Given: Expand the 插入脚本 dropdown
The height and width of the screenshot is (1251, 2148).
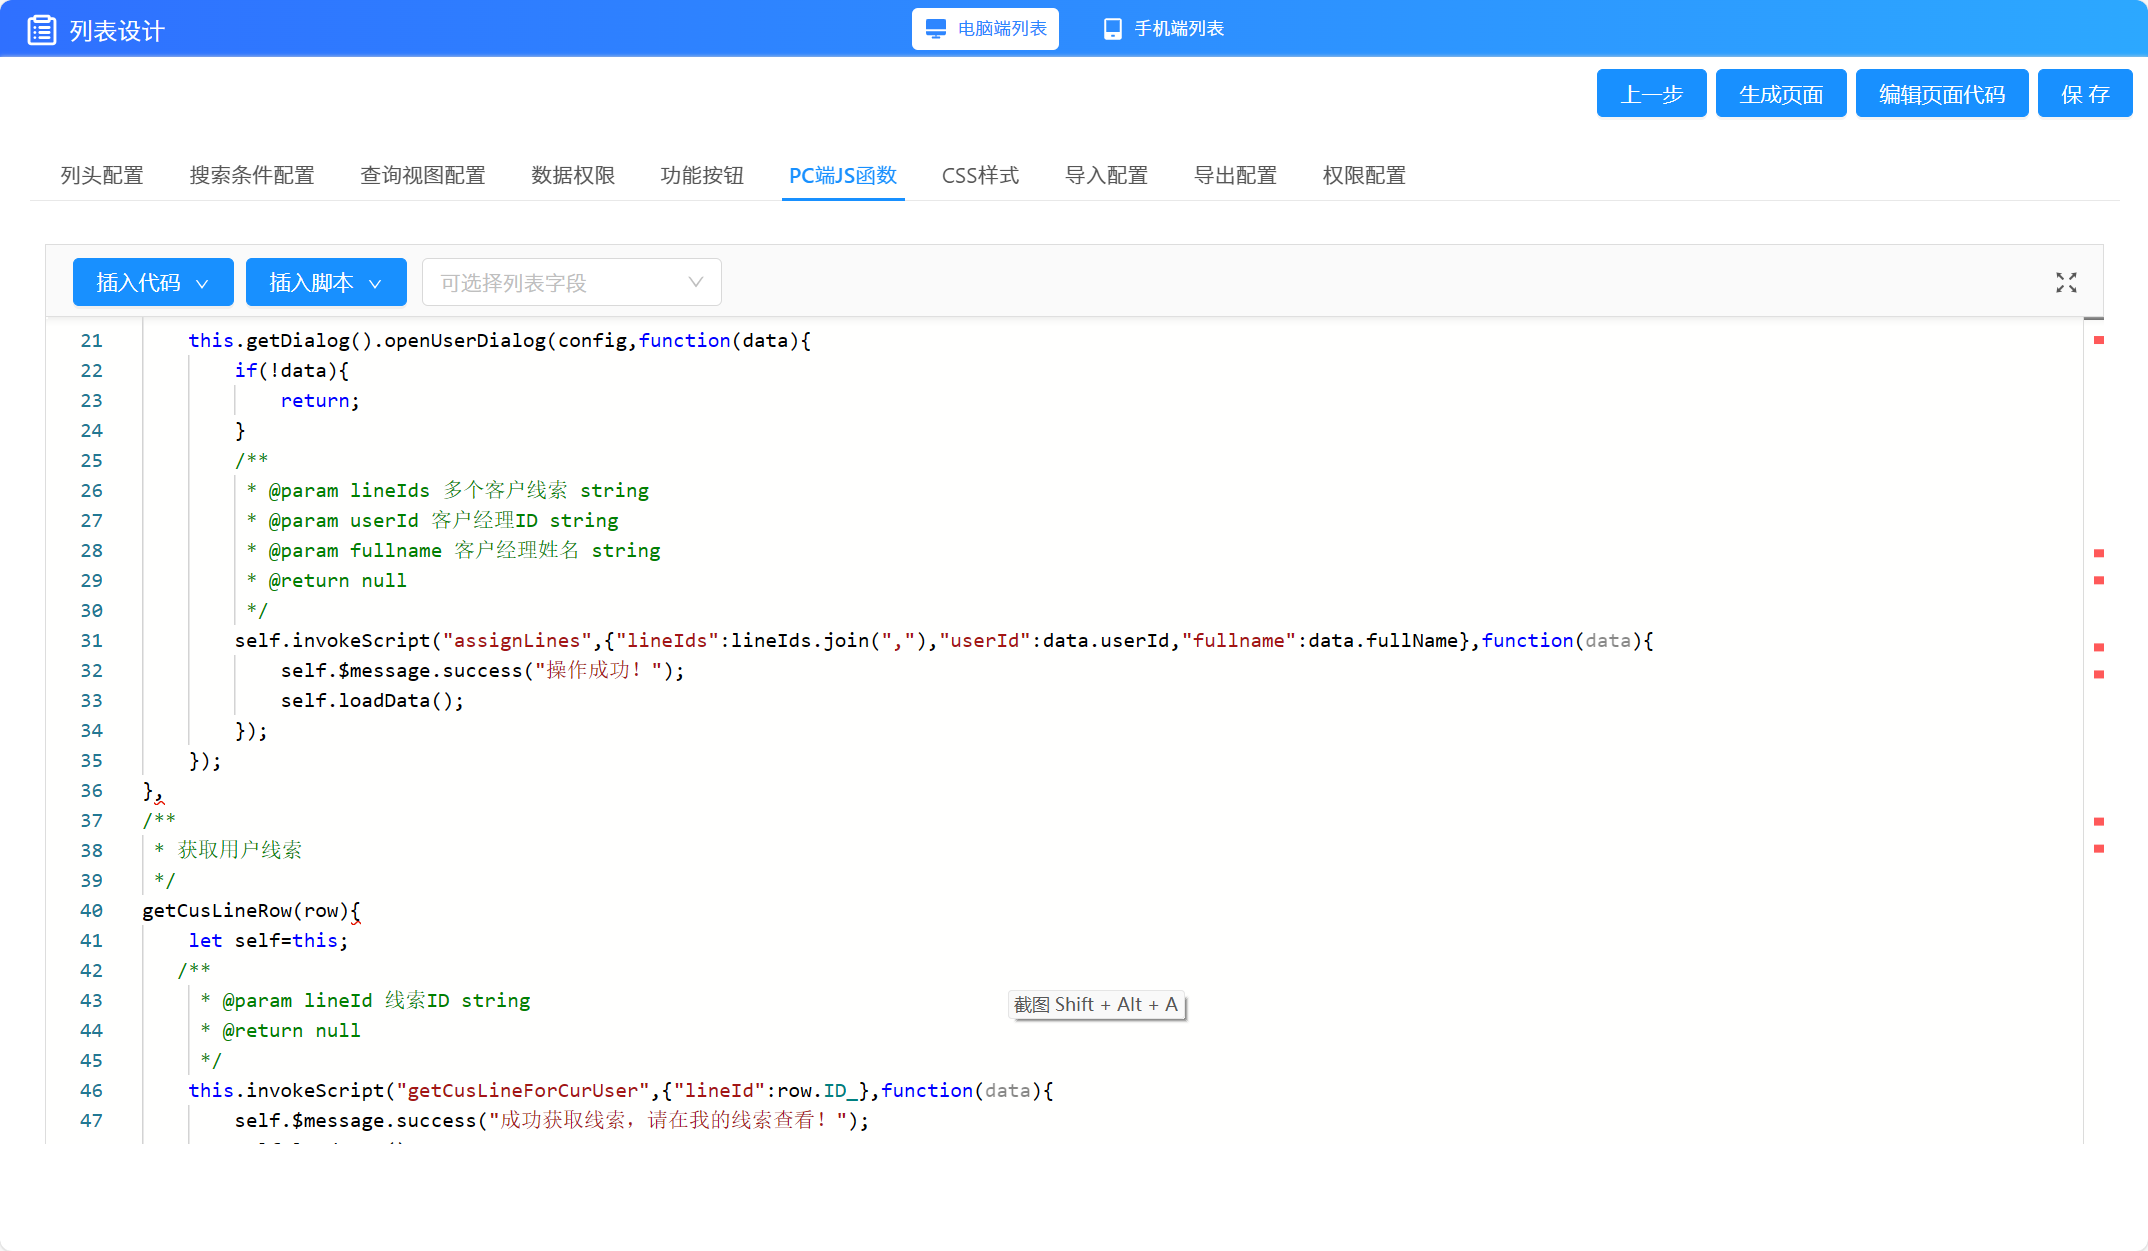Looking at the screenshot, I should click(326, 283).
